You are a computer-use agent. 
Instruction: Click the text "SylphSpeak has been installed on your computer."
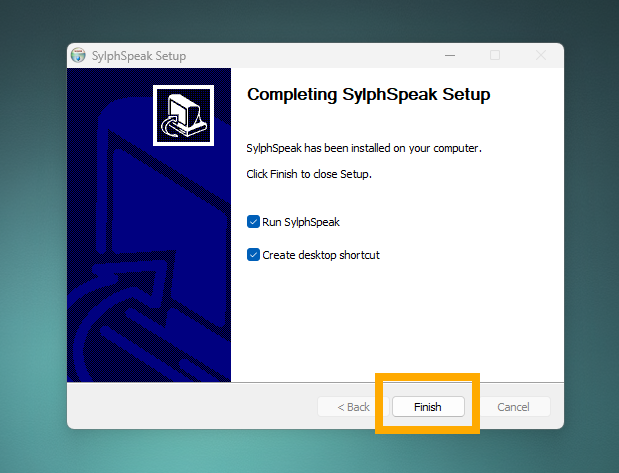(364, 148)
